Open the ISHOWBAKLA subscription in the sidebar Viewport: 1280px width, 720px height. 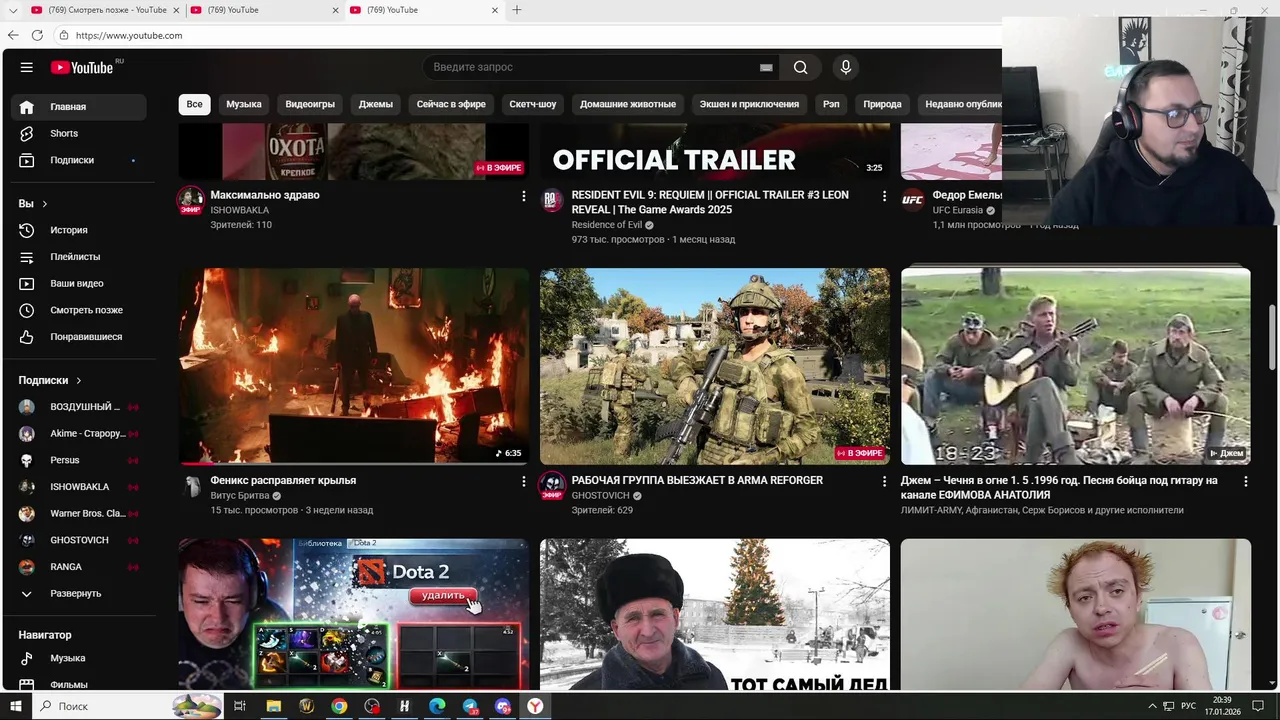[80, 487]
